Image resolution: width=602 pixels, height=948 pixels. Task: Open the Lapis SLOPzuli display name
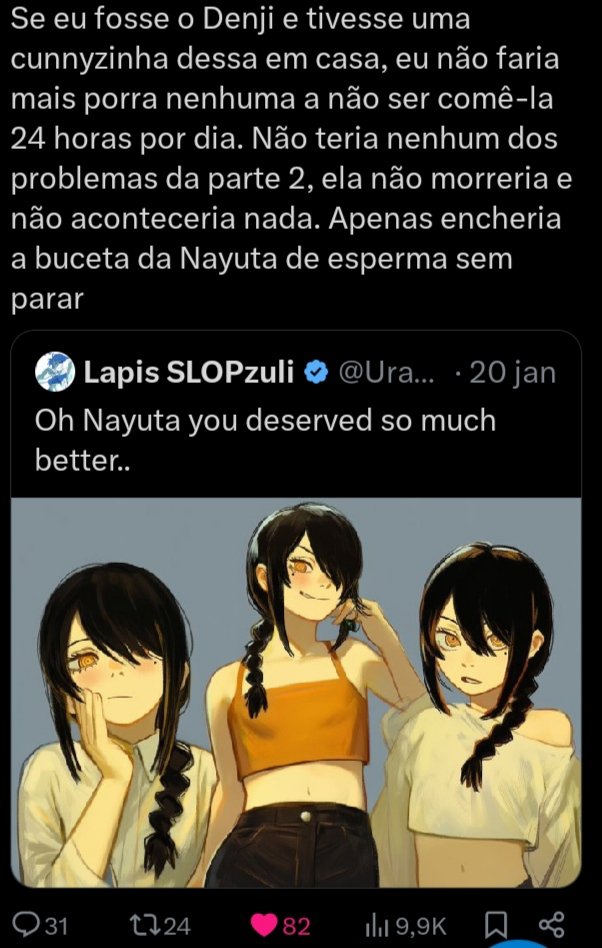tap(189, 373)
